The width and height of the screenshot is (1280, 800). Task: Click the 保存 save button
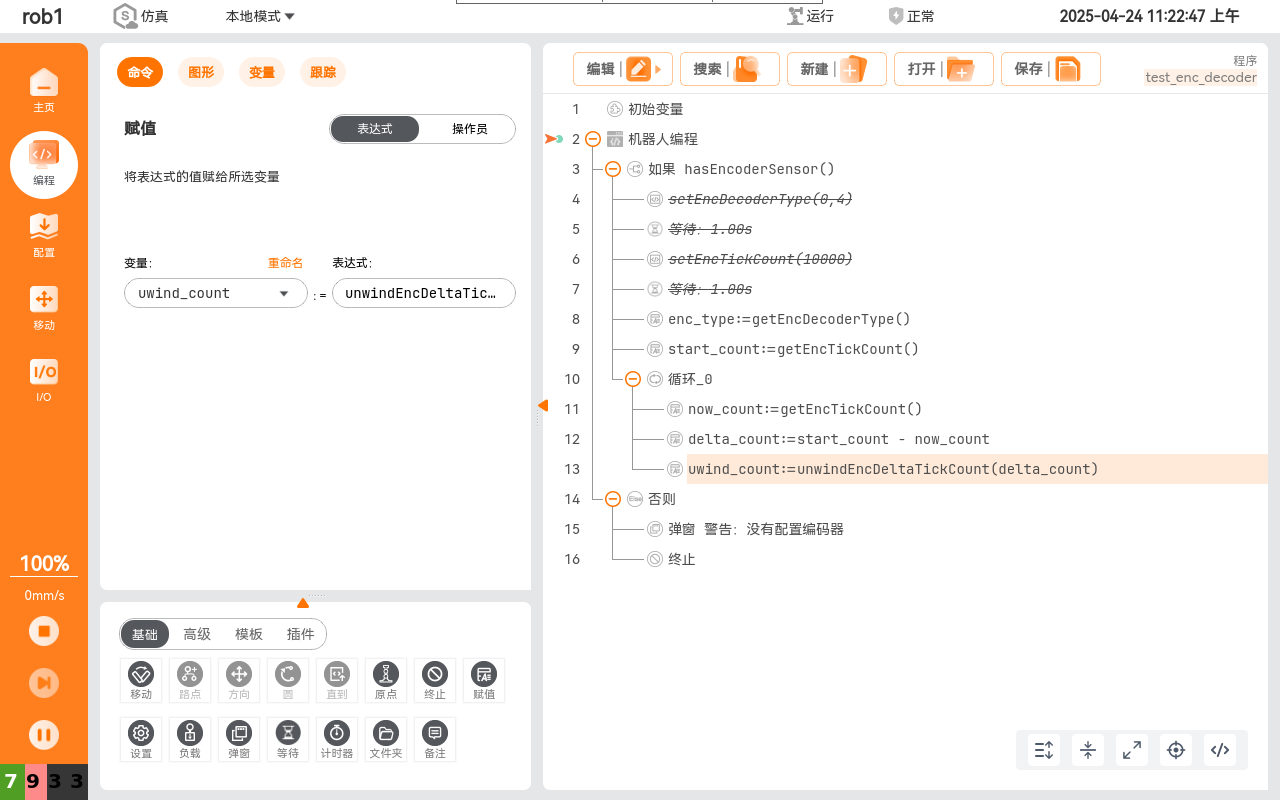point(1050,69)
